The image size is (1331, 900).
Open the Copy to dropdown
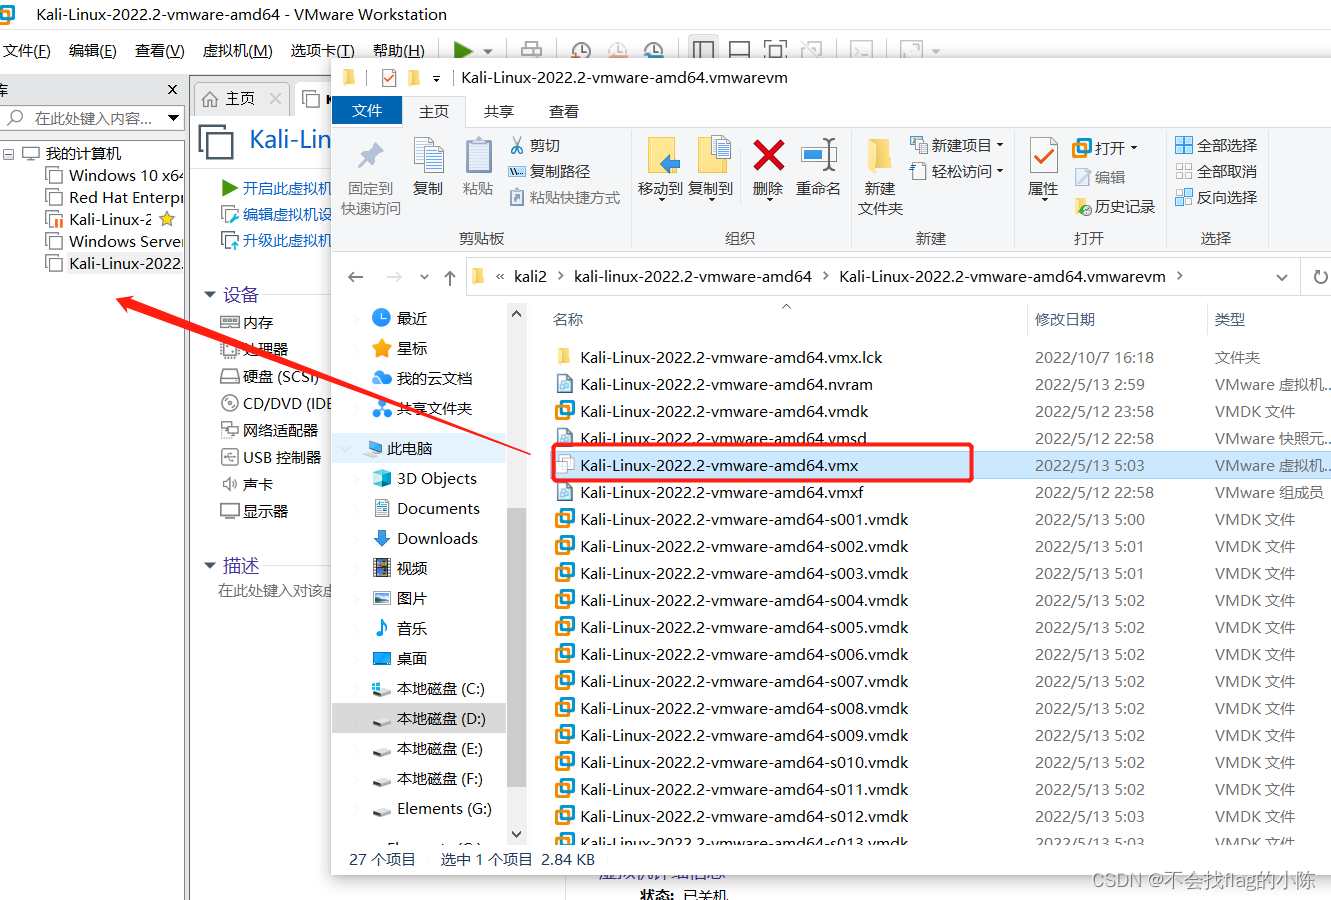710,199
